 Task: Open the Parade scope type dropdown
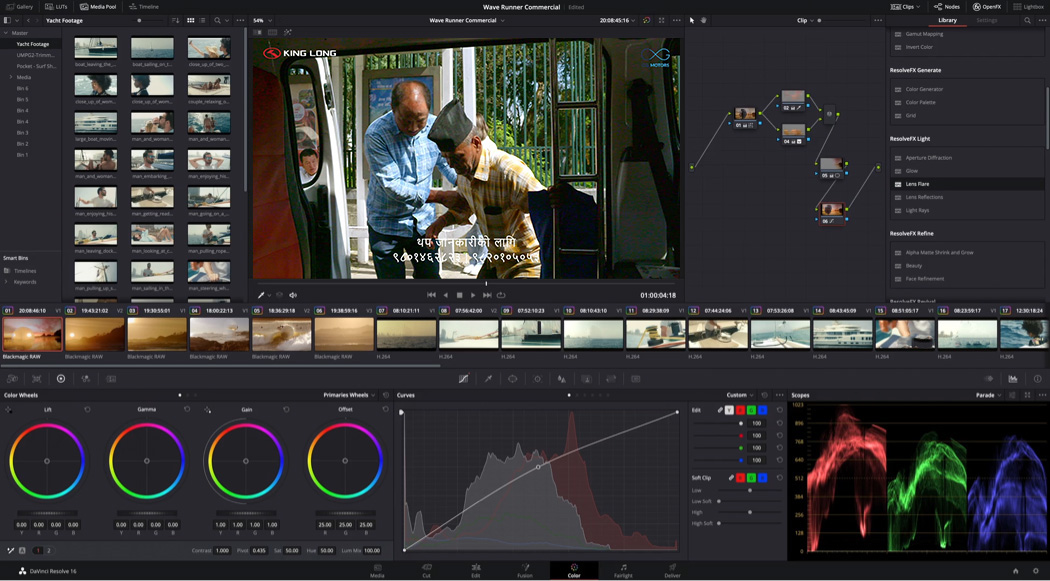tap(988, 395)
